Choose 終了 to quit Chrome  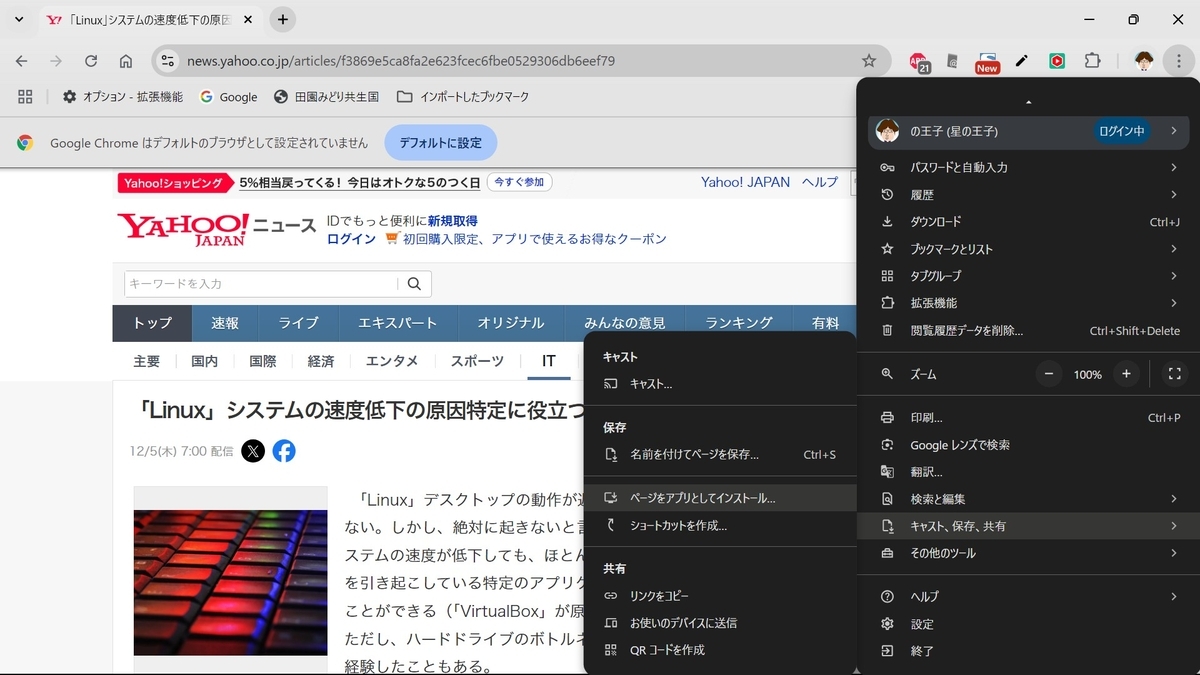pos(1028,651)
